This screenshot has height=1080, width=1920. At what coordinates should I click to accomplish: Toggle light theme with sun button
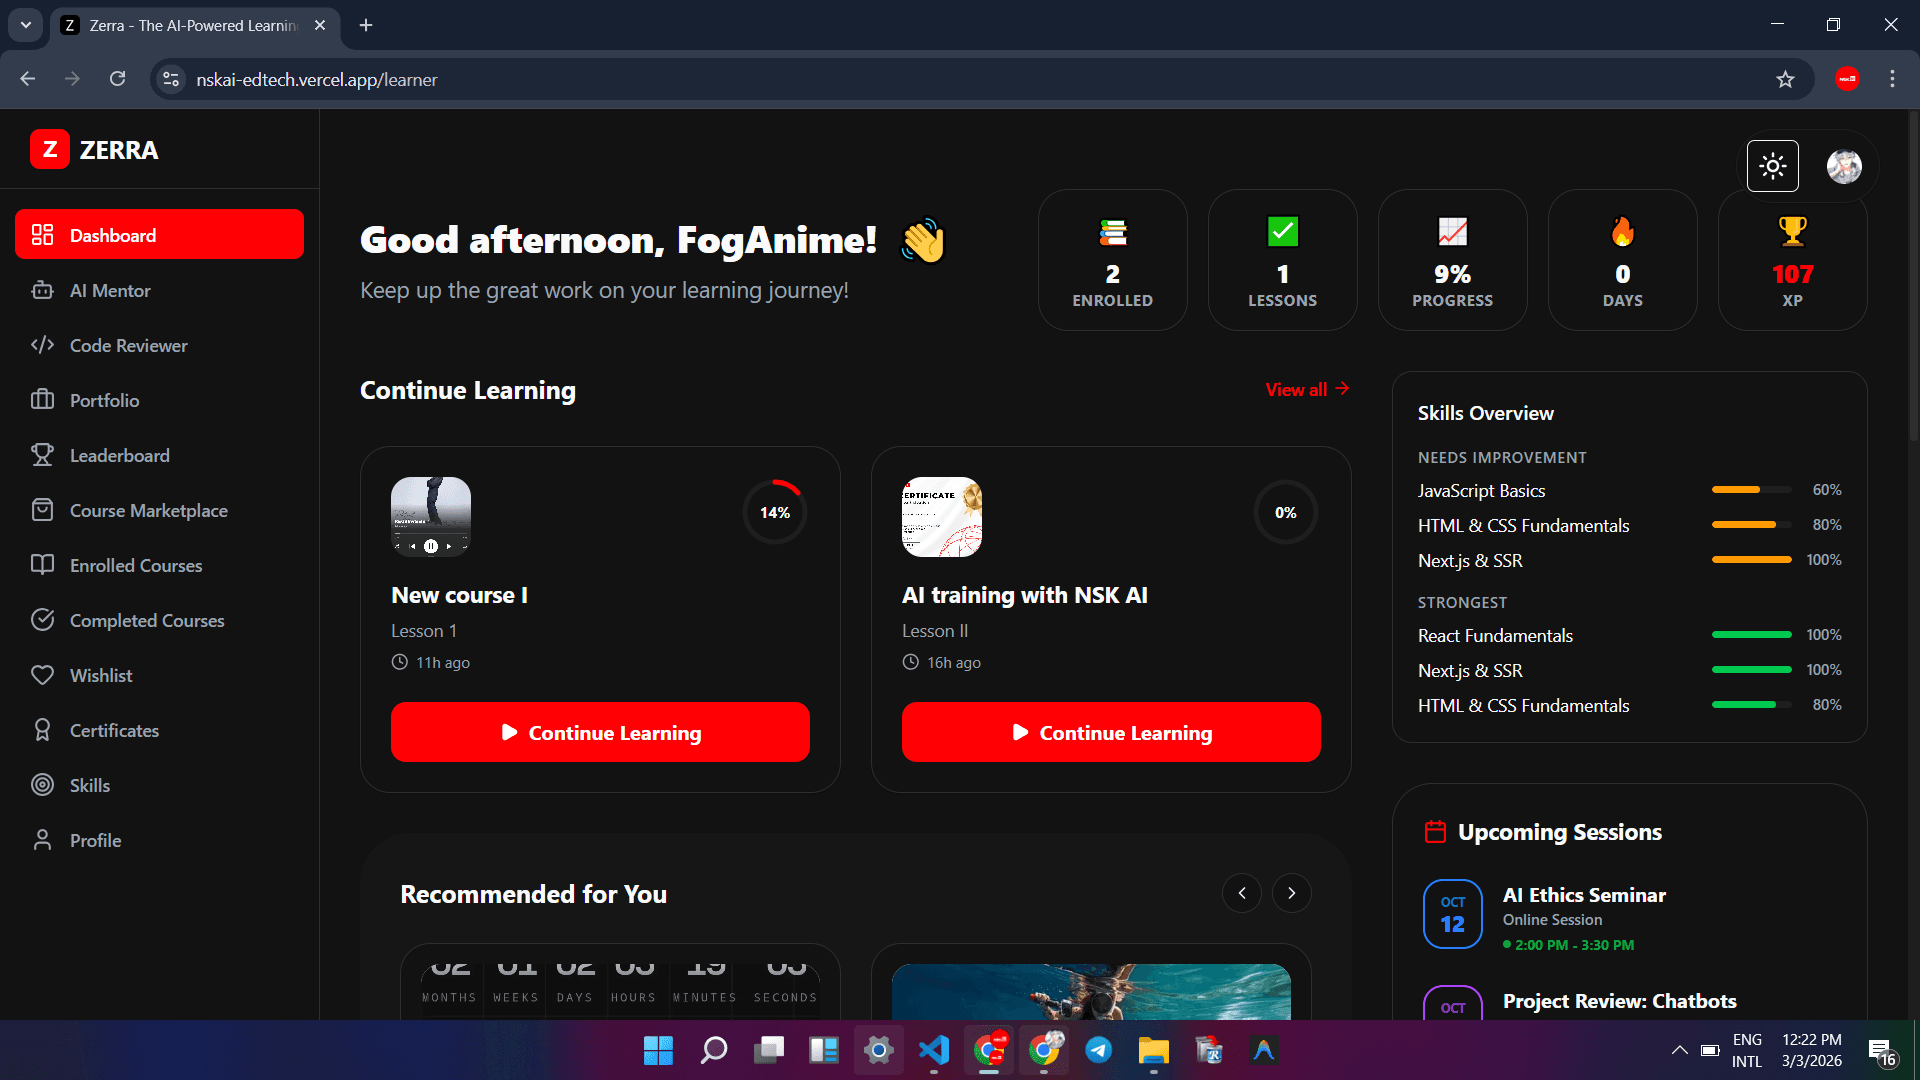1772,166
